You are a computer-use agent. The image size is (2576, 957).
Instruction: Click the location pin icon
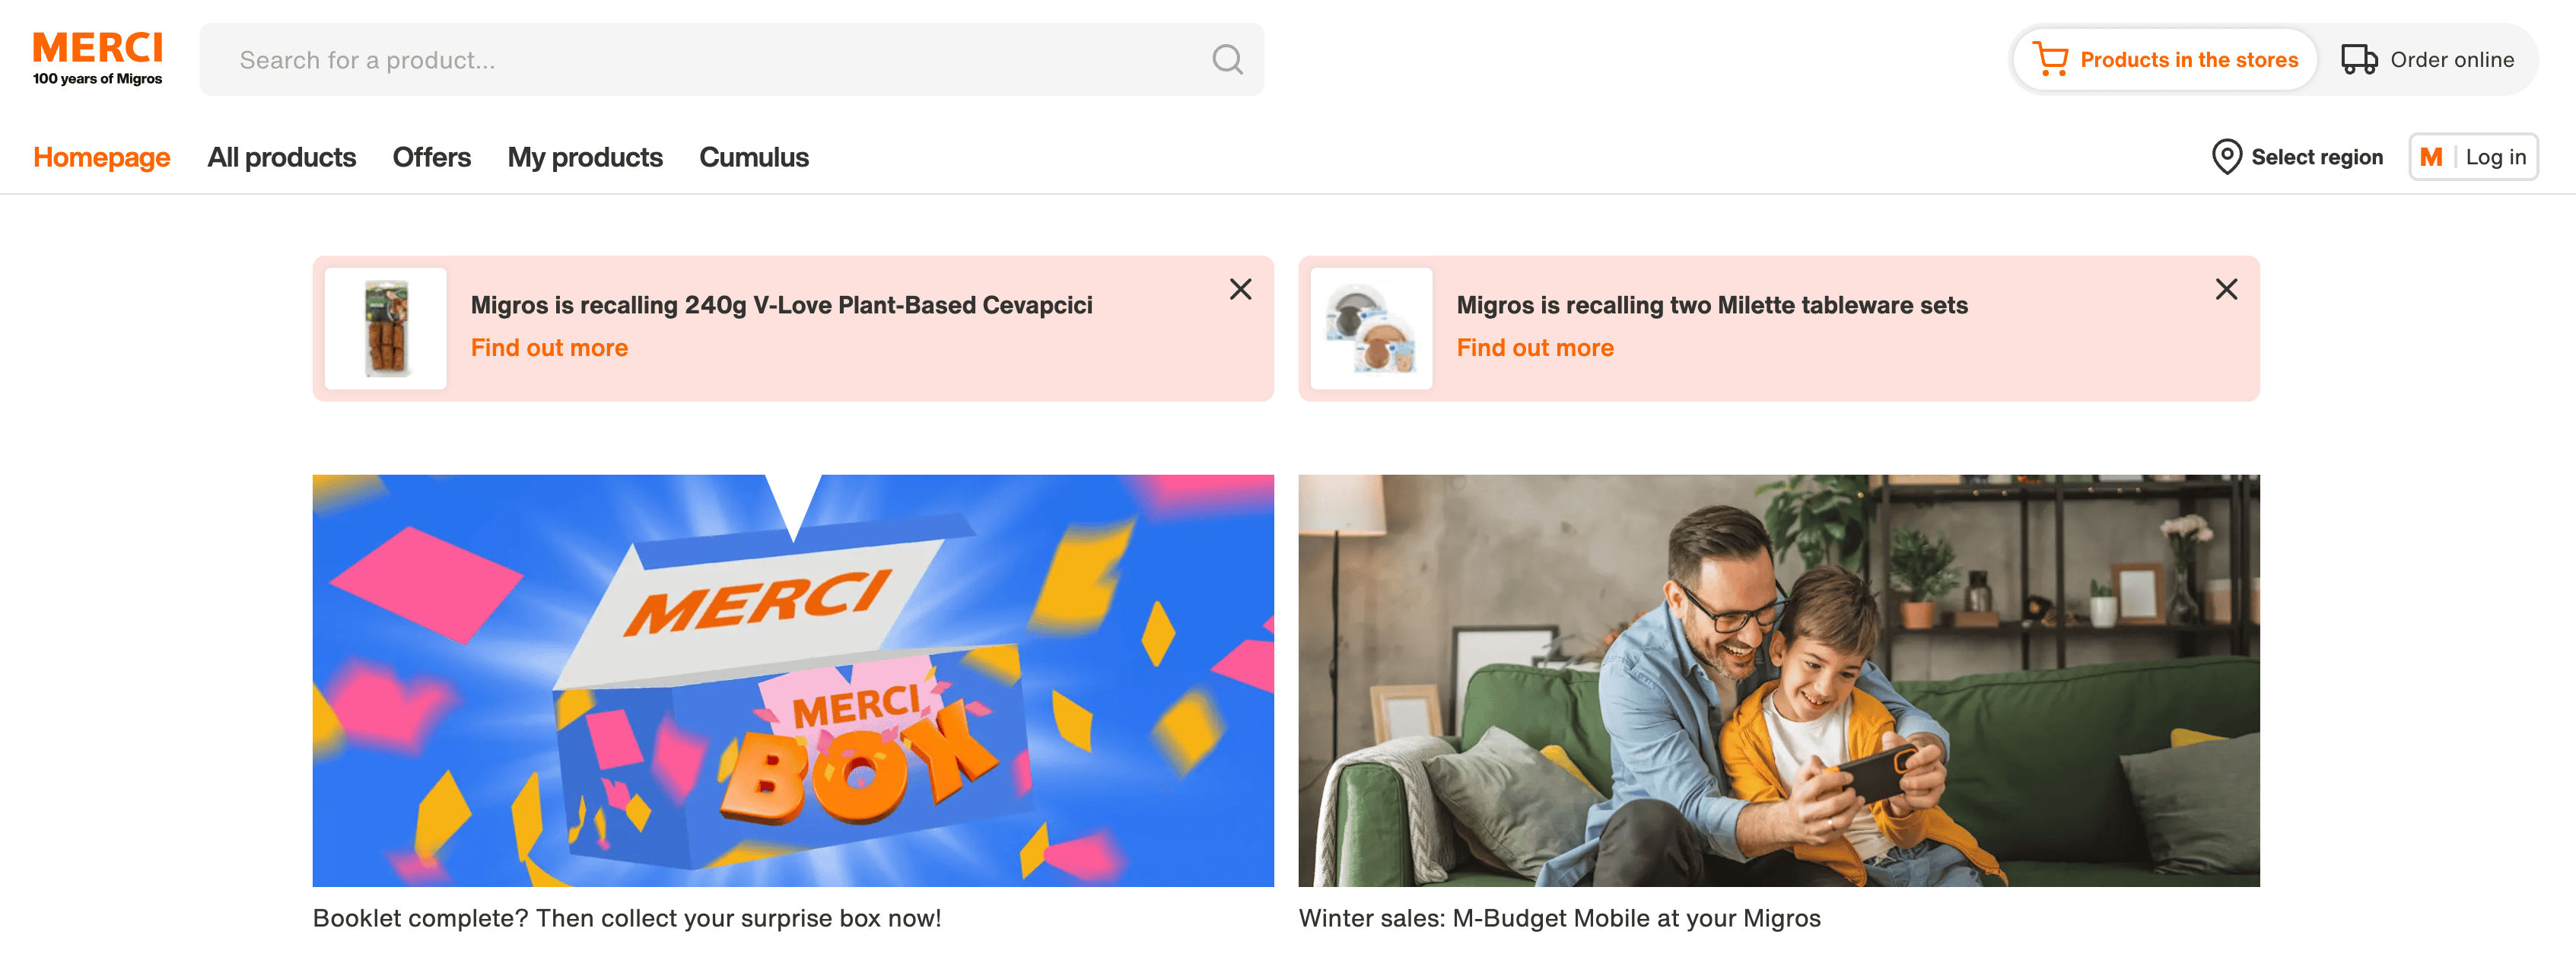[2226, 157]
